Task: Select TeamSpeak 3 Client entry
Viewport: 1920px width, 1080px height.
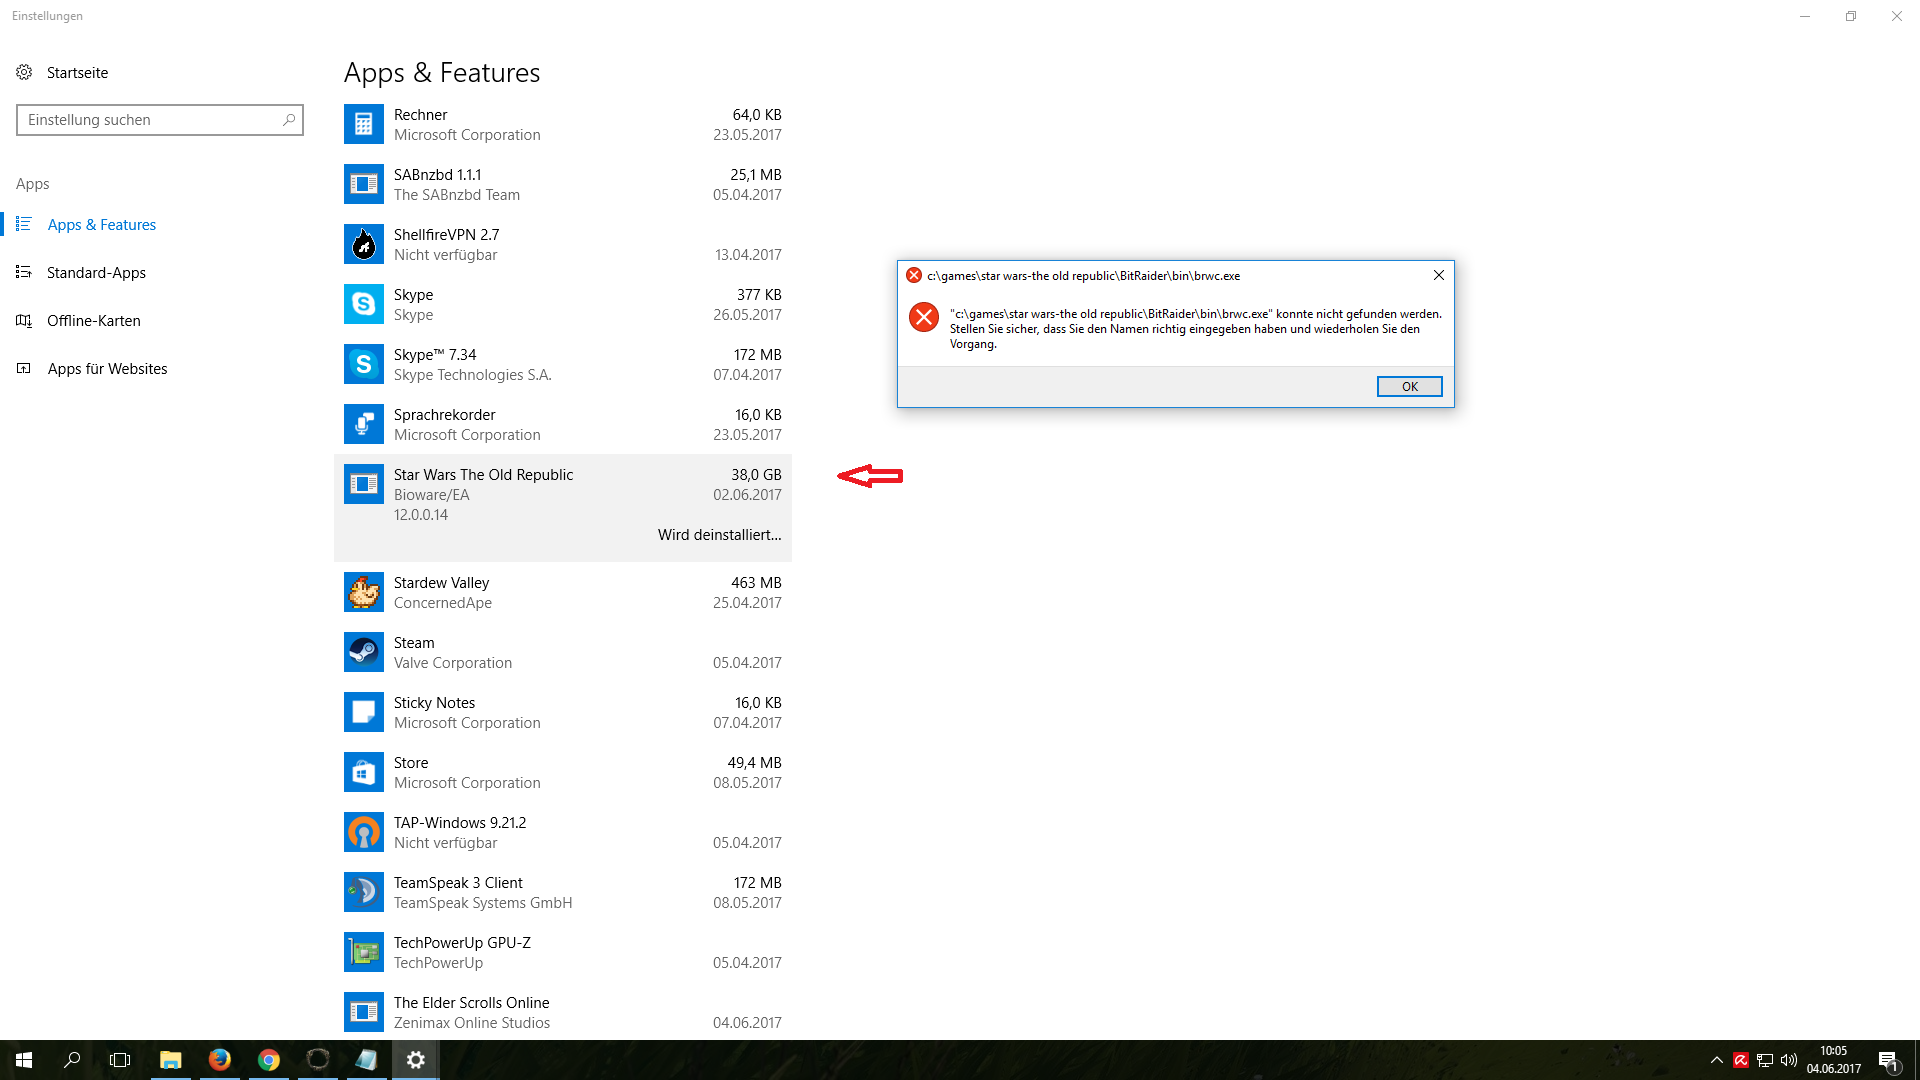Action: [x=563, y=892]
